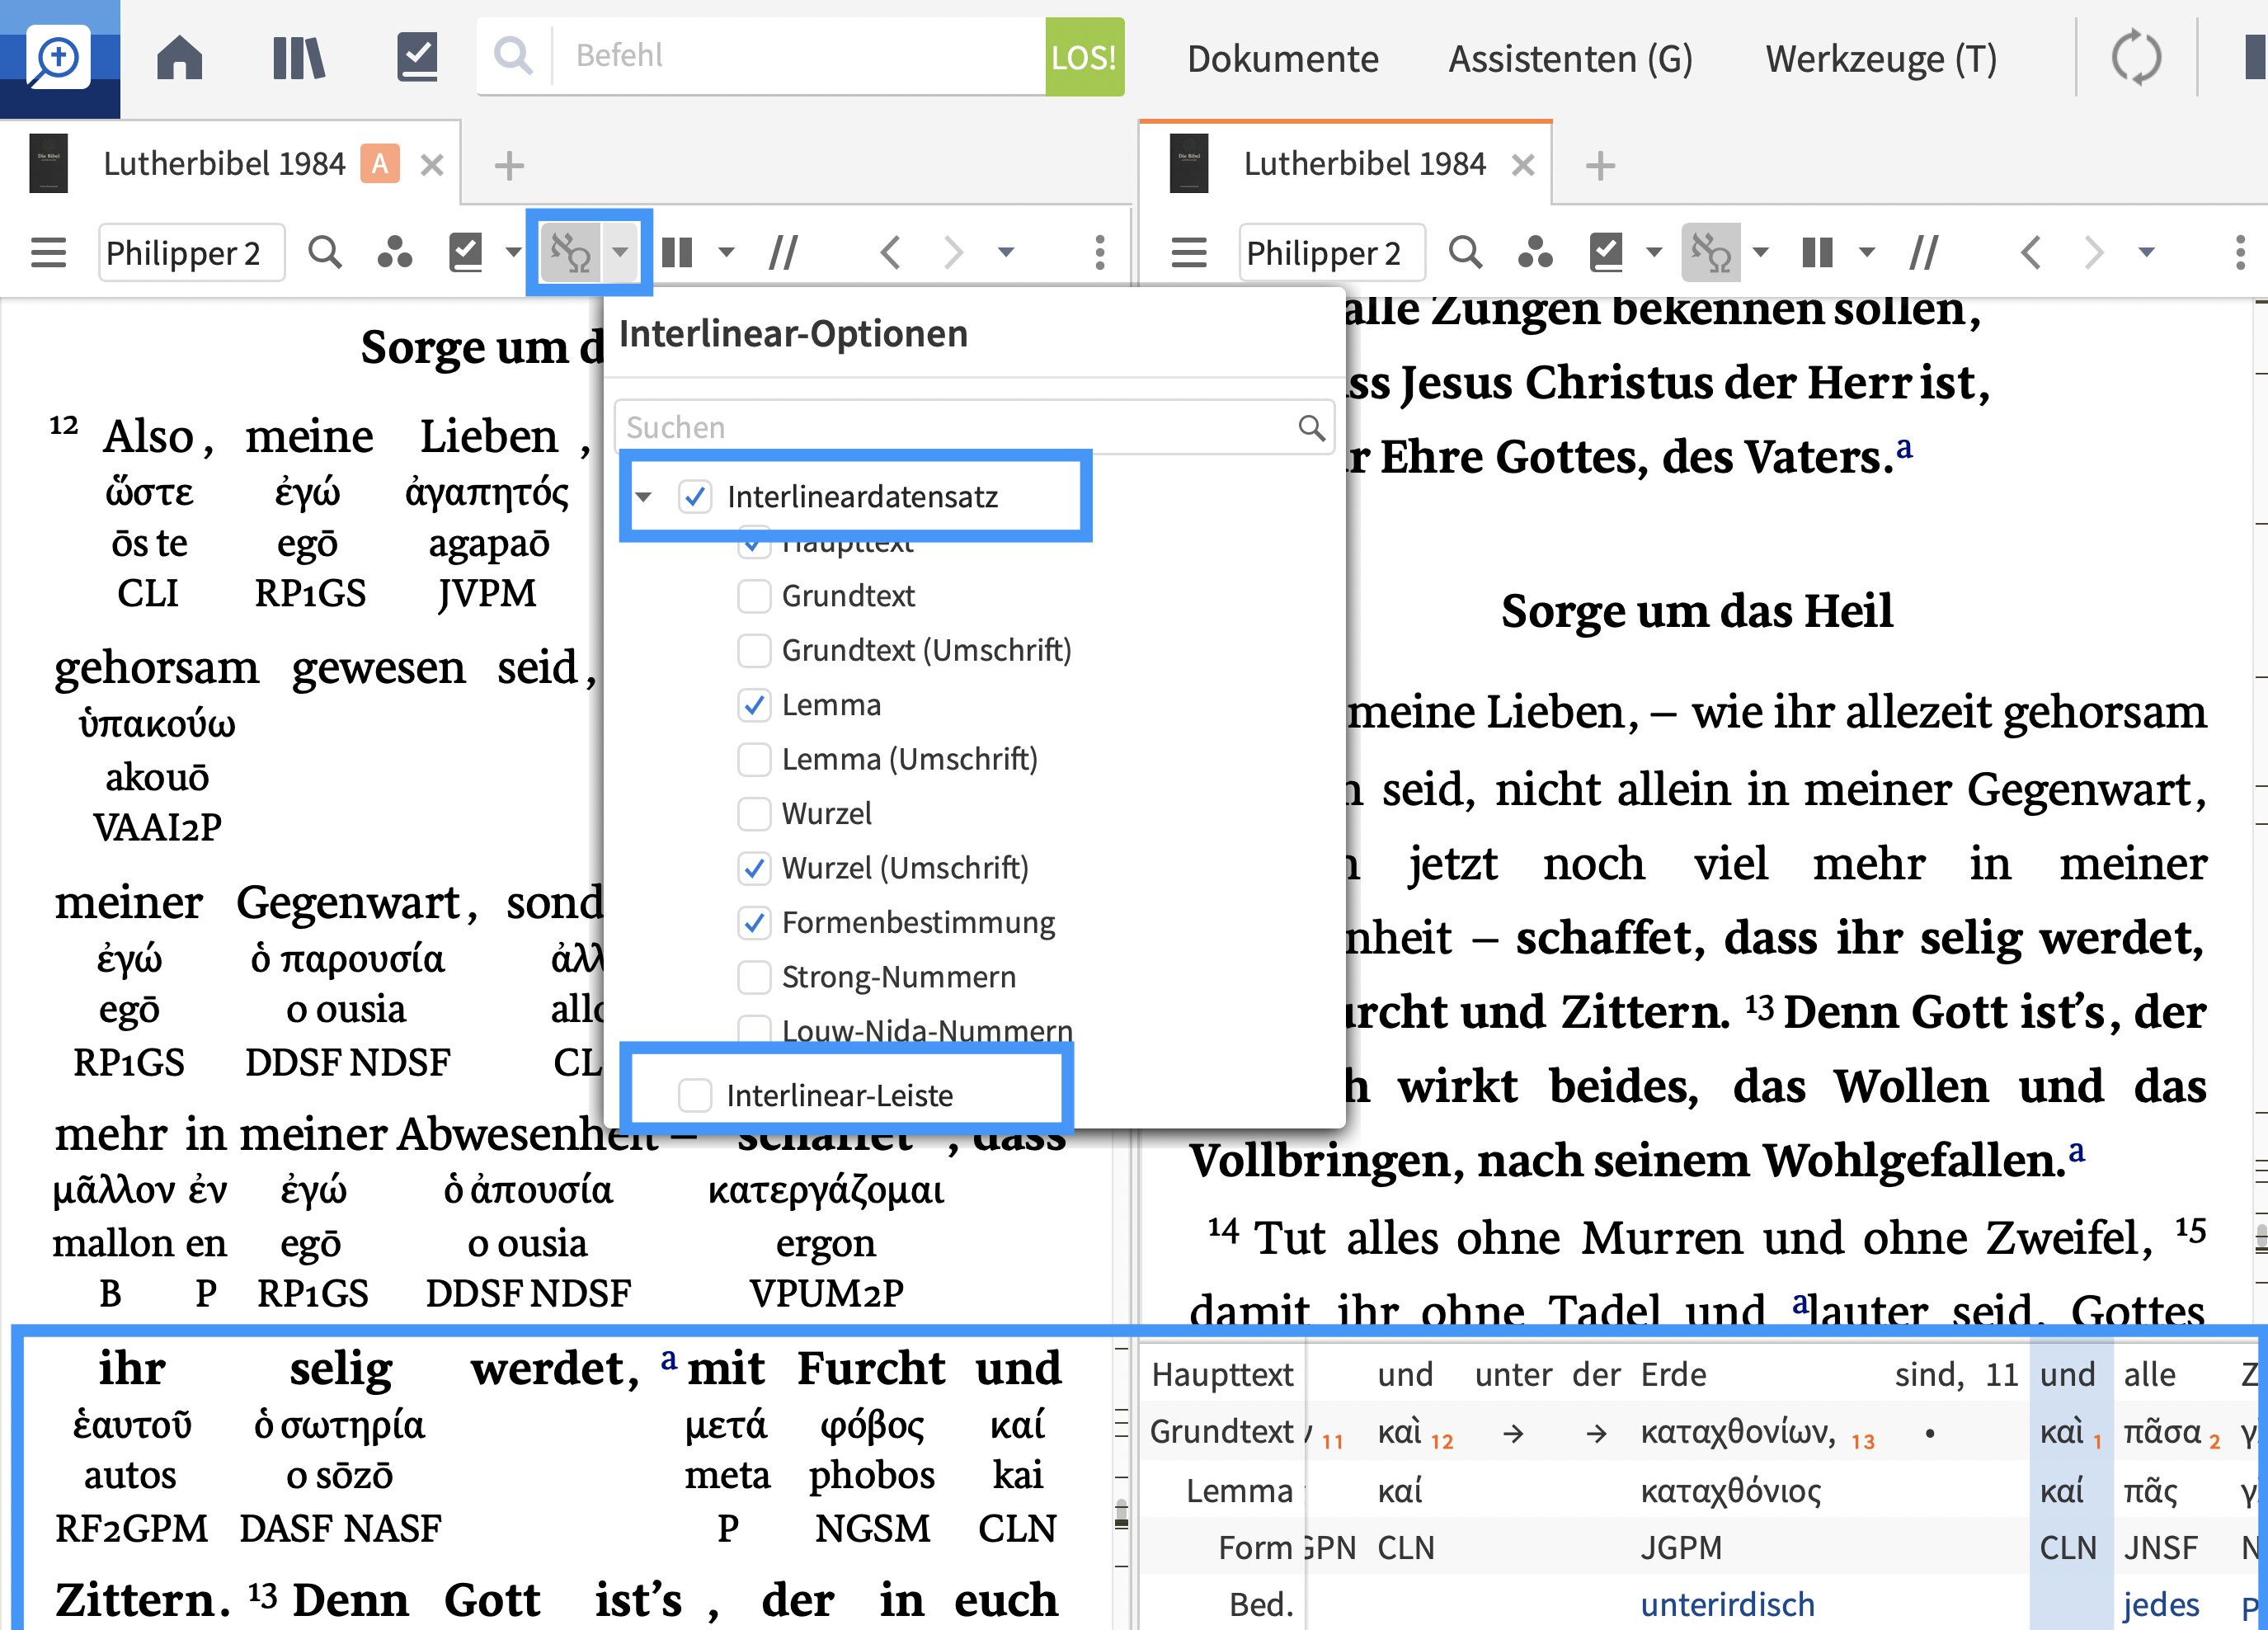The image size is (2268, 1630).
Task: Click left panel parallel columns icon
Action: [x=677, y=252]
